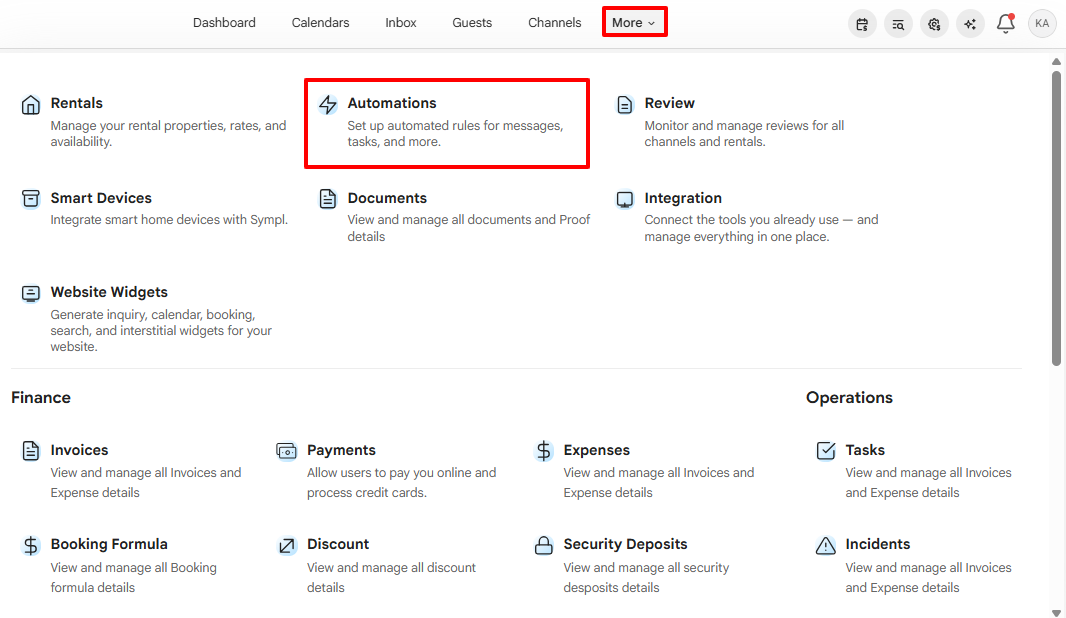Click the Smart Devices box icon

pyautogui.click(x=31, y=199)
